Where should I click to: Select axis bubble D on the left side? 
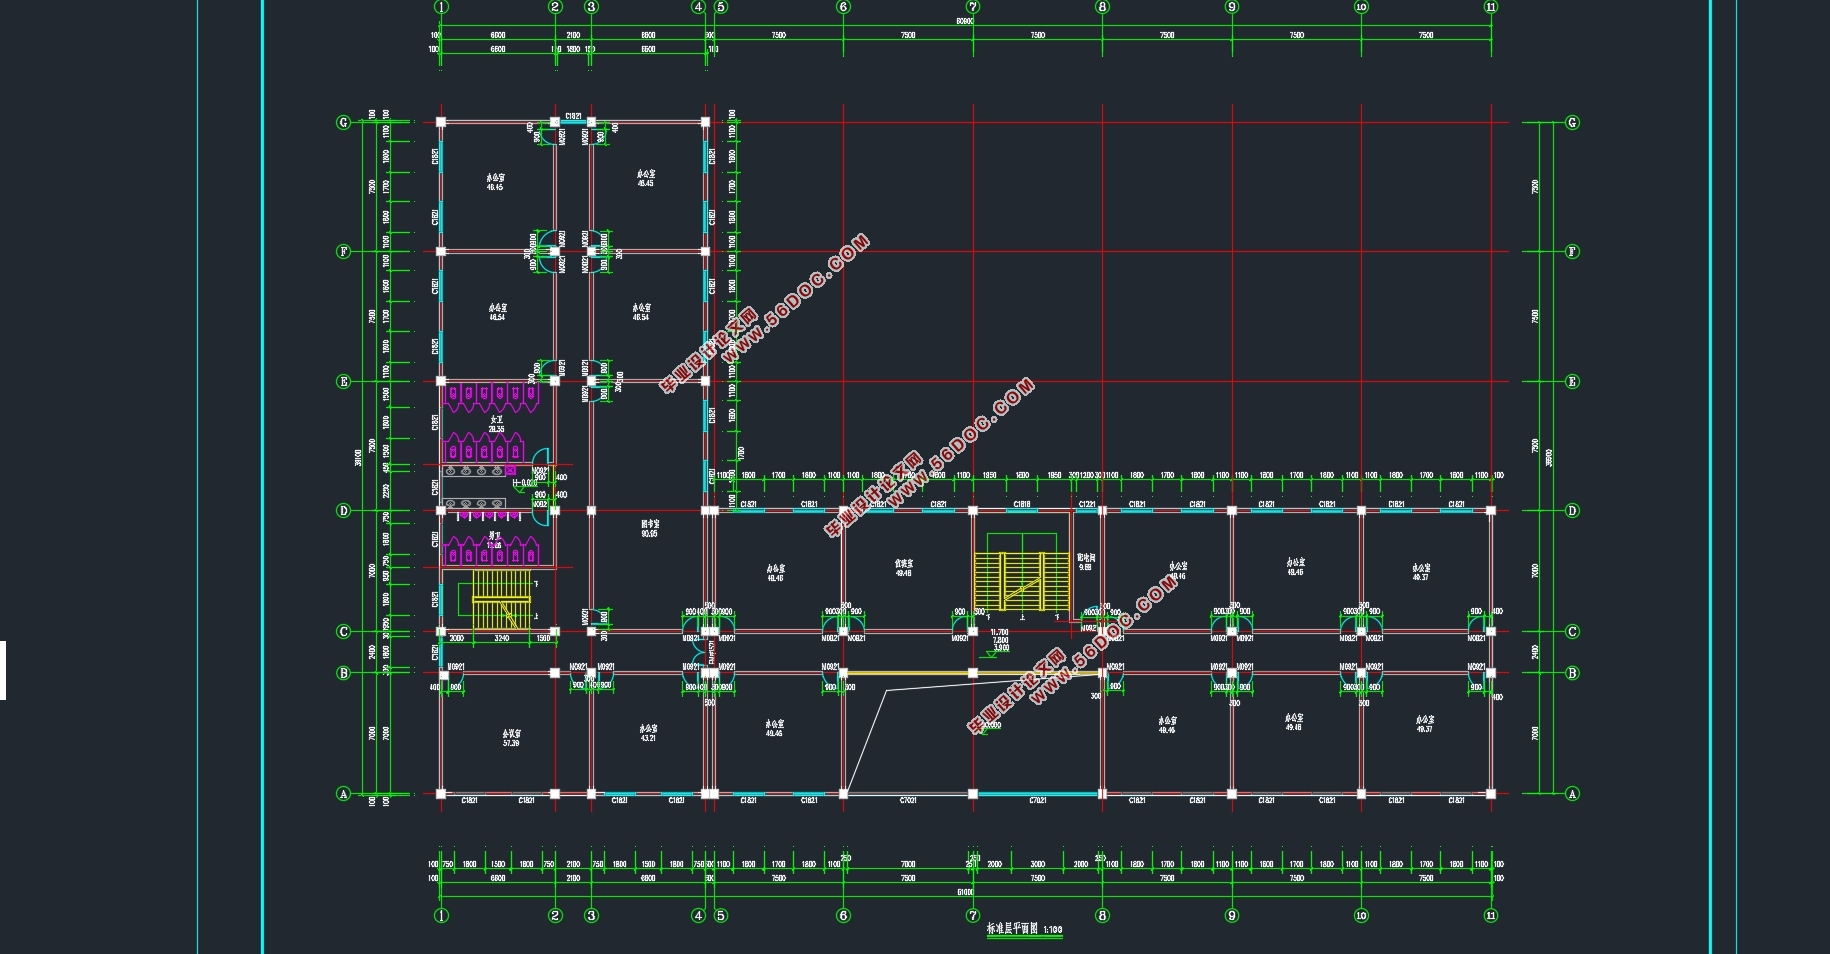[x=343, y=510]
